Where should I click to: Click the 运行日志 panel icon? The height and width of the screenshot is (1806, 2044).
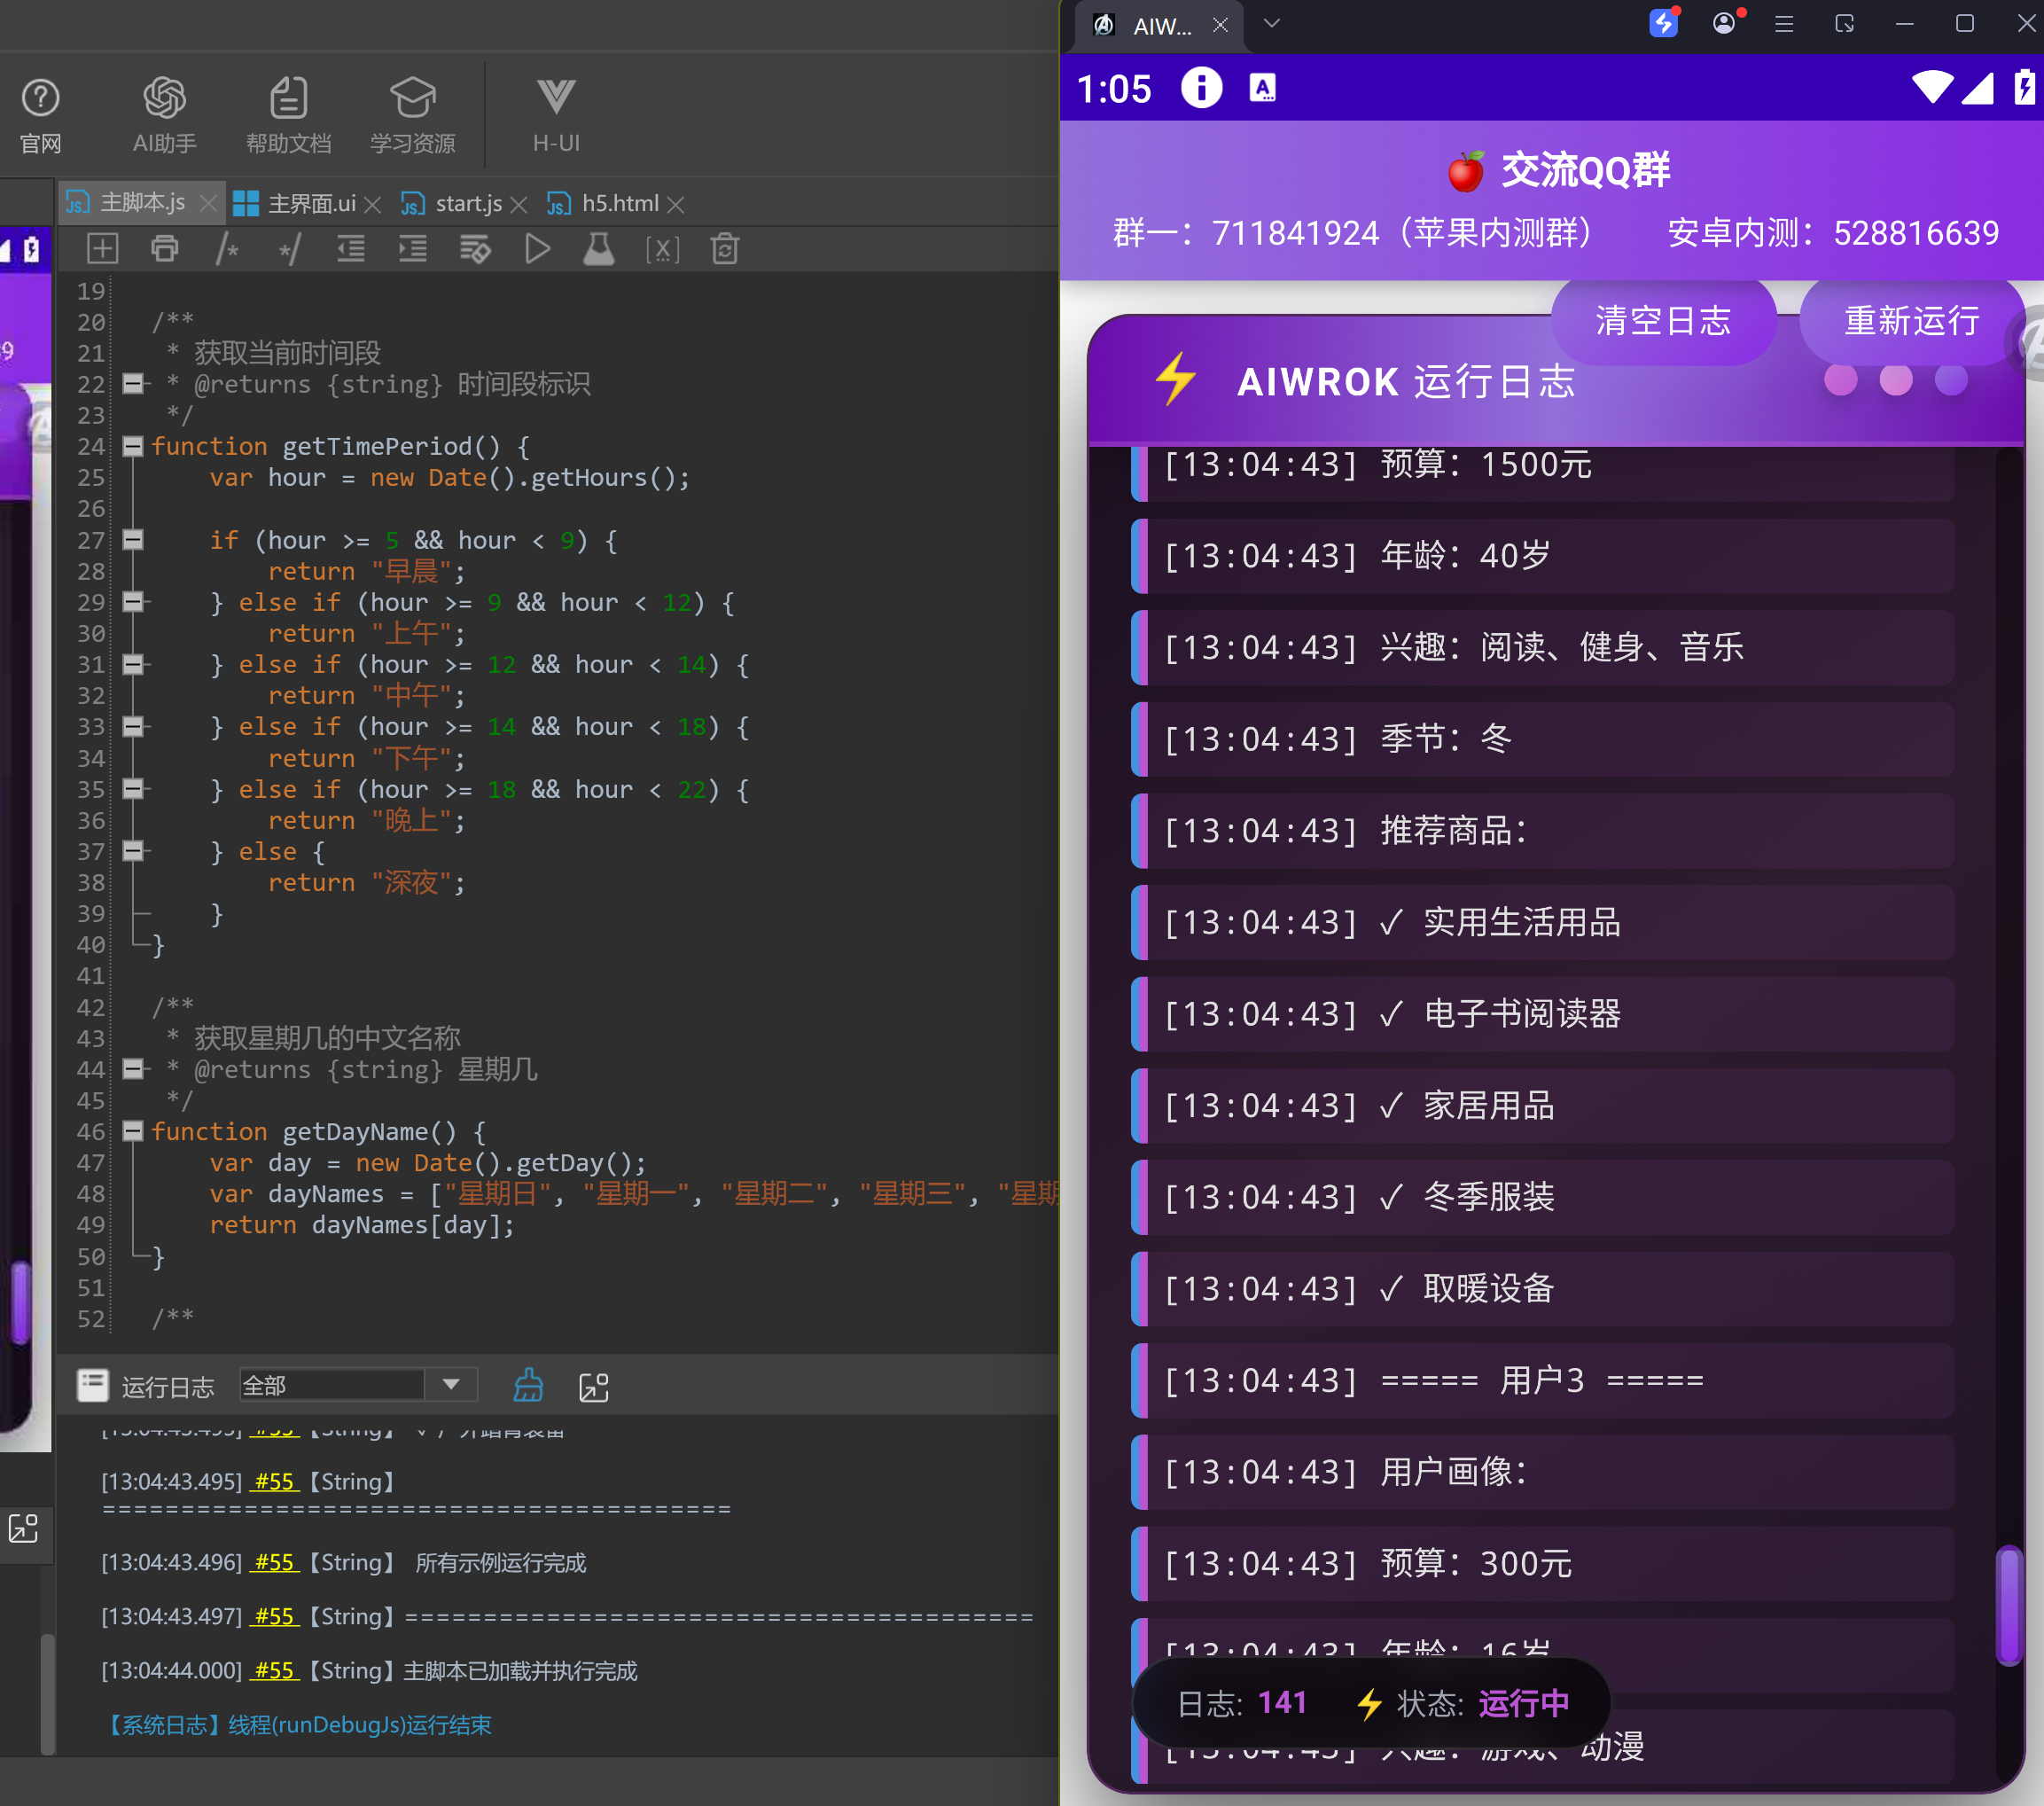coord(93,1385)
